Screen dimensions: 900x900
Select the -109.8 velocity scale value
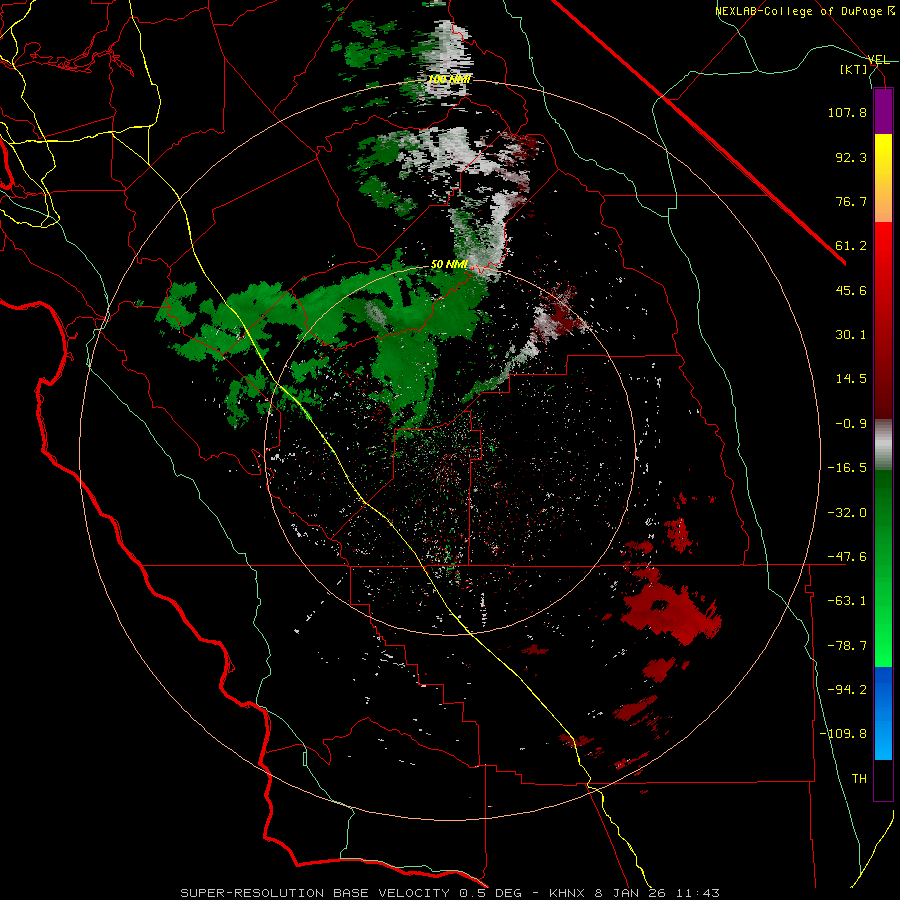pyautogui.click(x=843, y=734)
